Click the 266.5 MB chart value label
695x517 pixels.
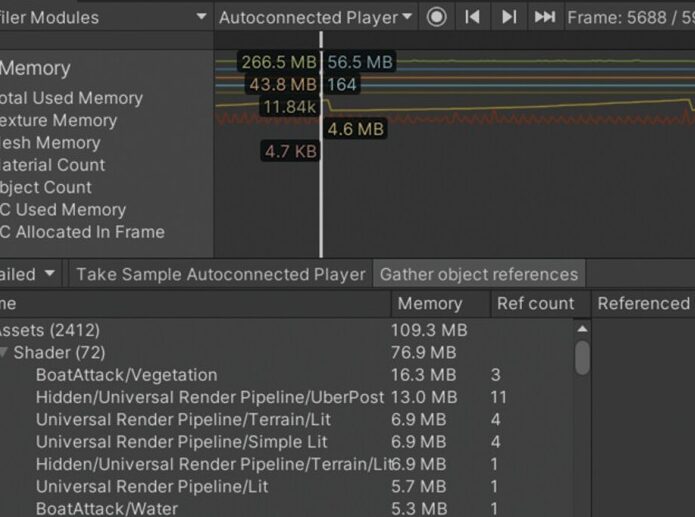278,62
